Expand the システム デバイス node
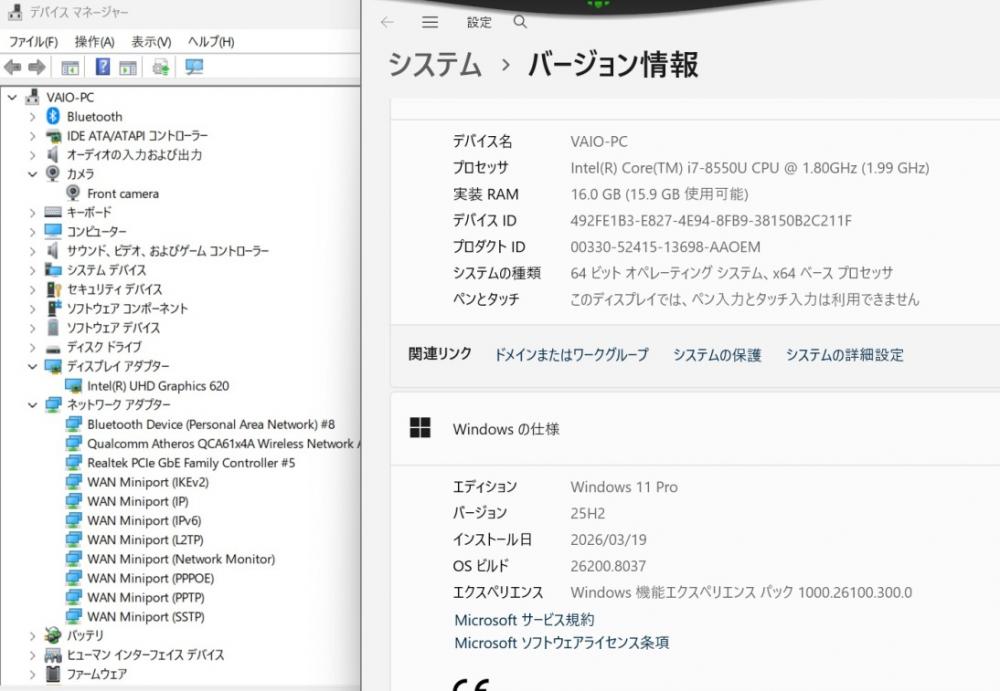 [33, 271]
